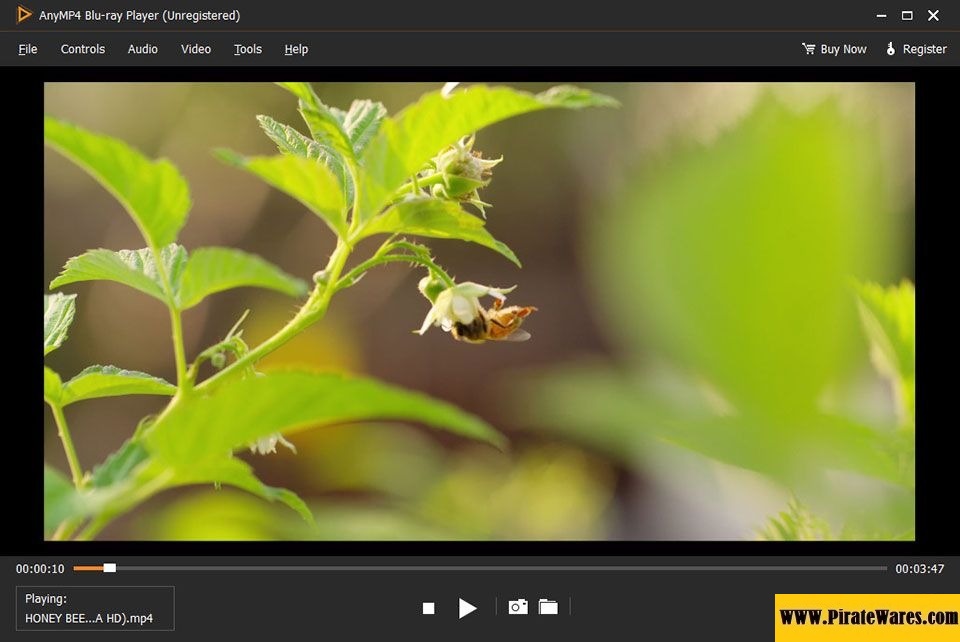Click the bee in the video frame
Screen dimensions: 960x642
[x=495, y=323]
